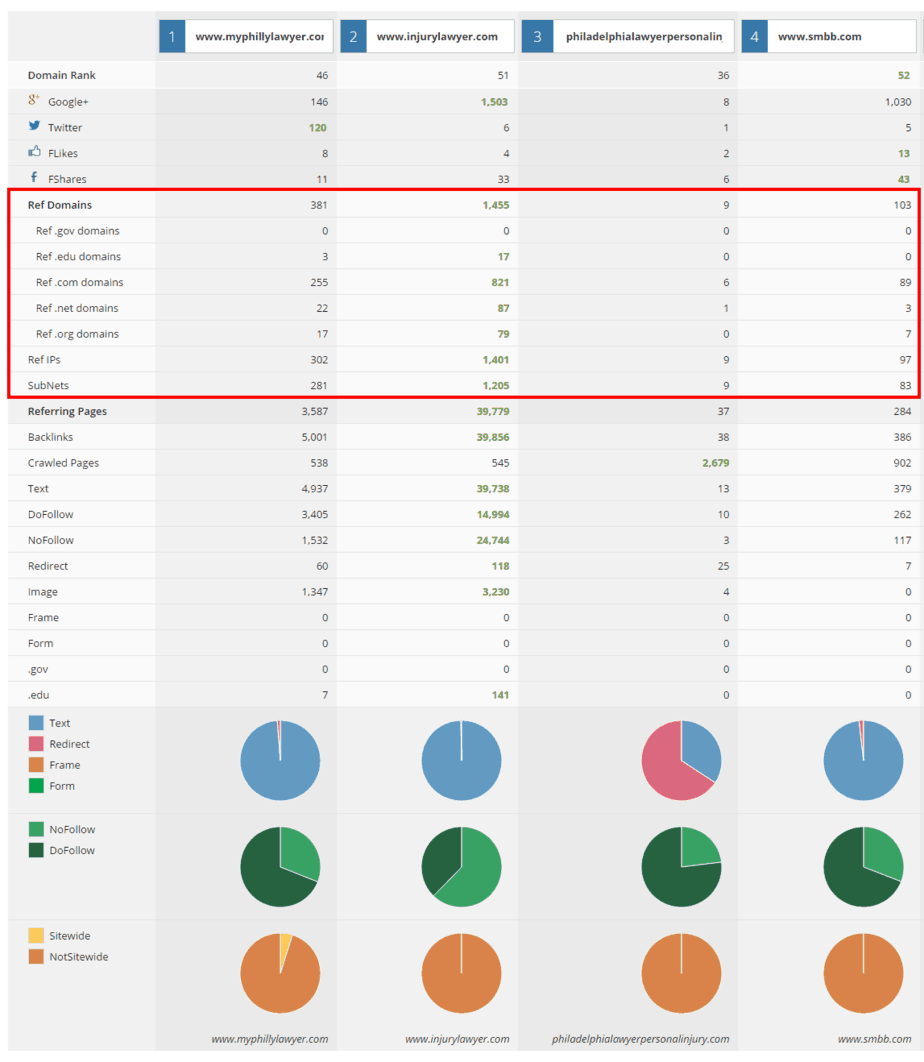The image size is (924, 1062).
Task: Click the www.myphillylawyer.com domain input field
Action: (x=259, y=37)
